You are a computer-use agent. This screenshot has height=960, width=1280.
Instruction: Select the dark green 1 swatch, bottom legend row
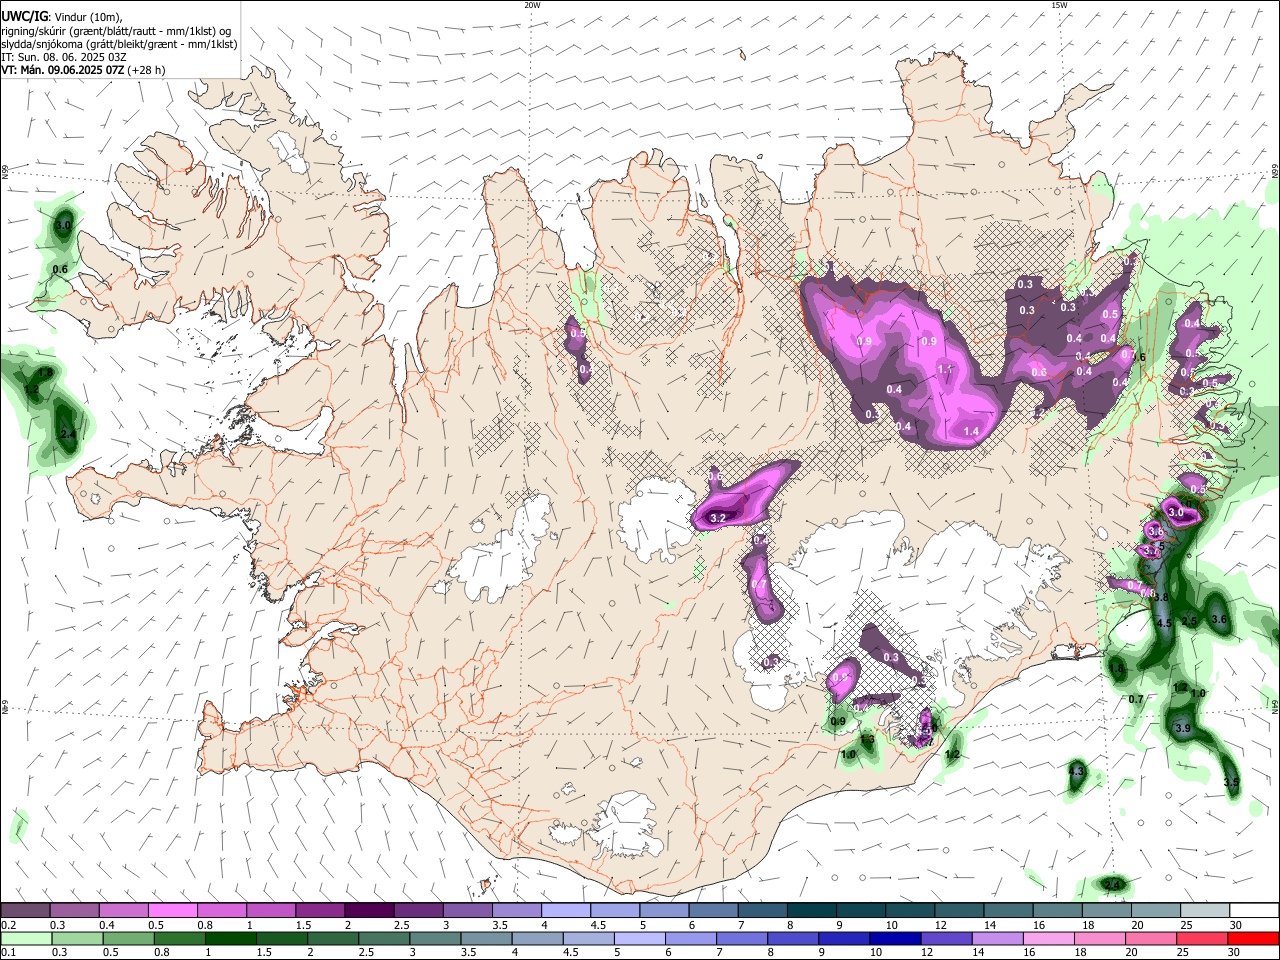tap(229, 938)
